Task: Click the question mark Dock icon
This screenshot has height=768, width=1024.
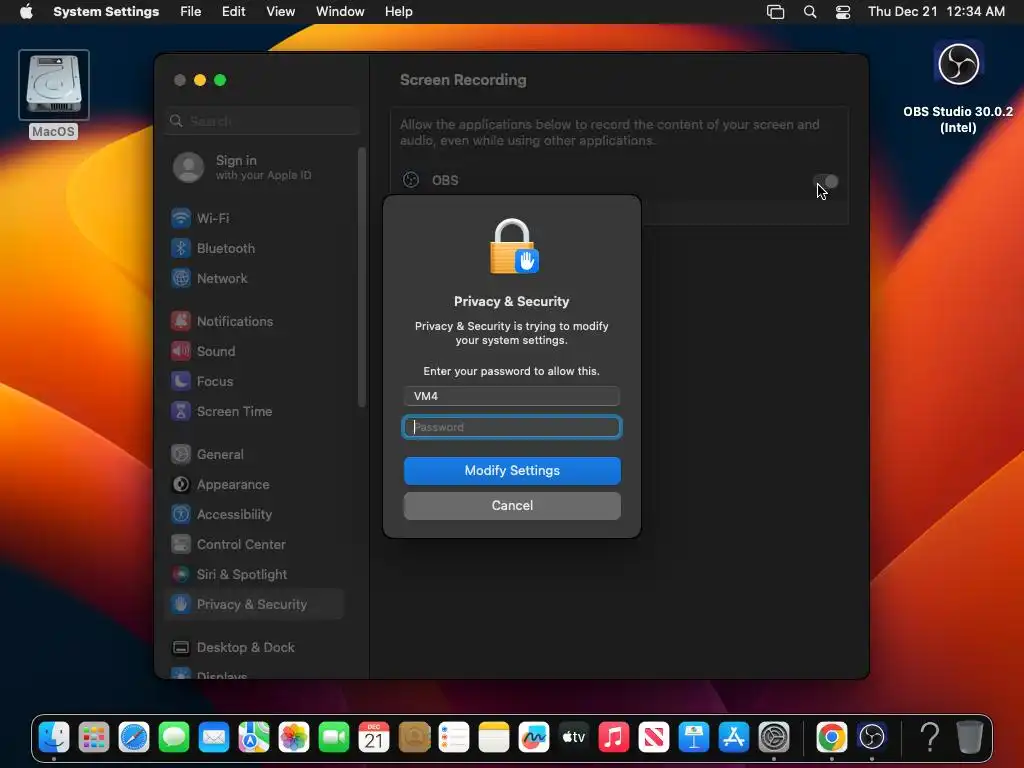Action: 929,737
